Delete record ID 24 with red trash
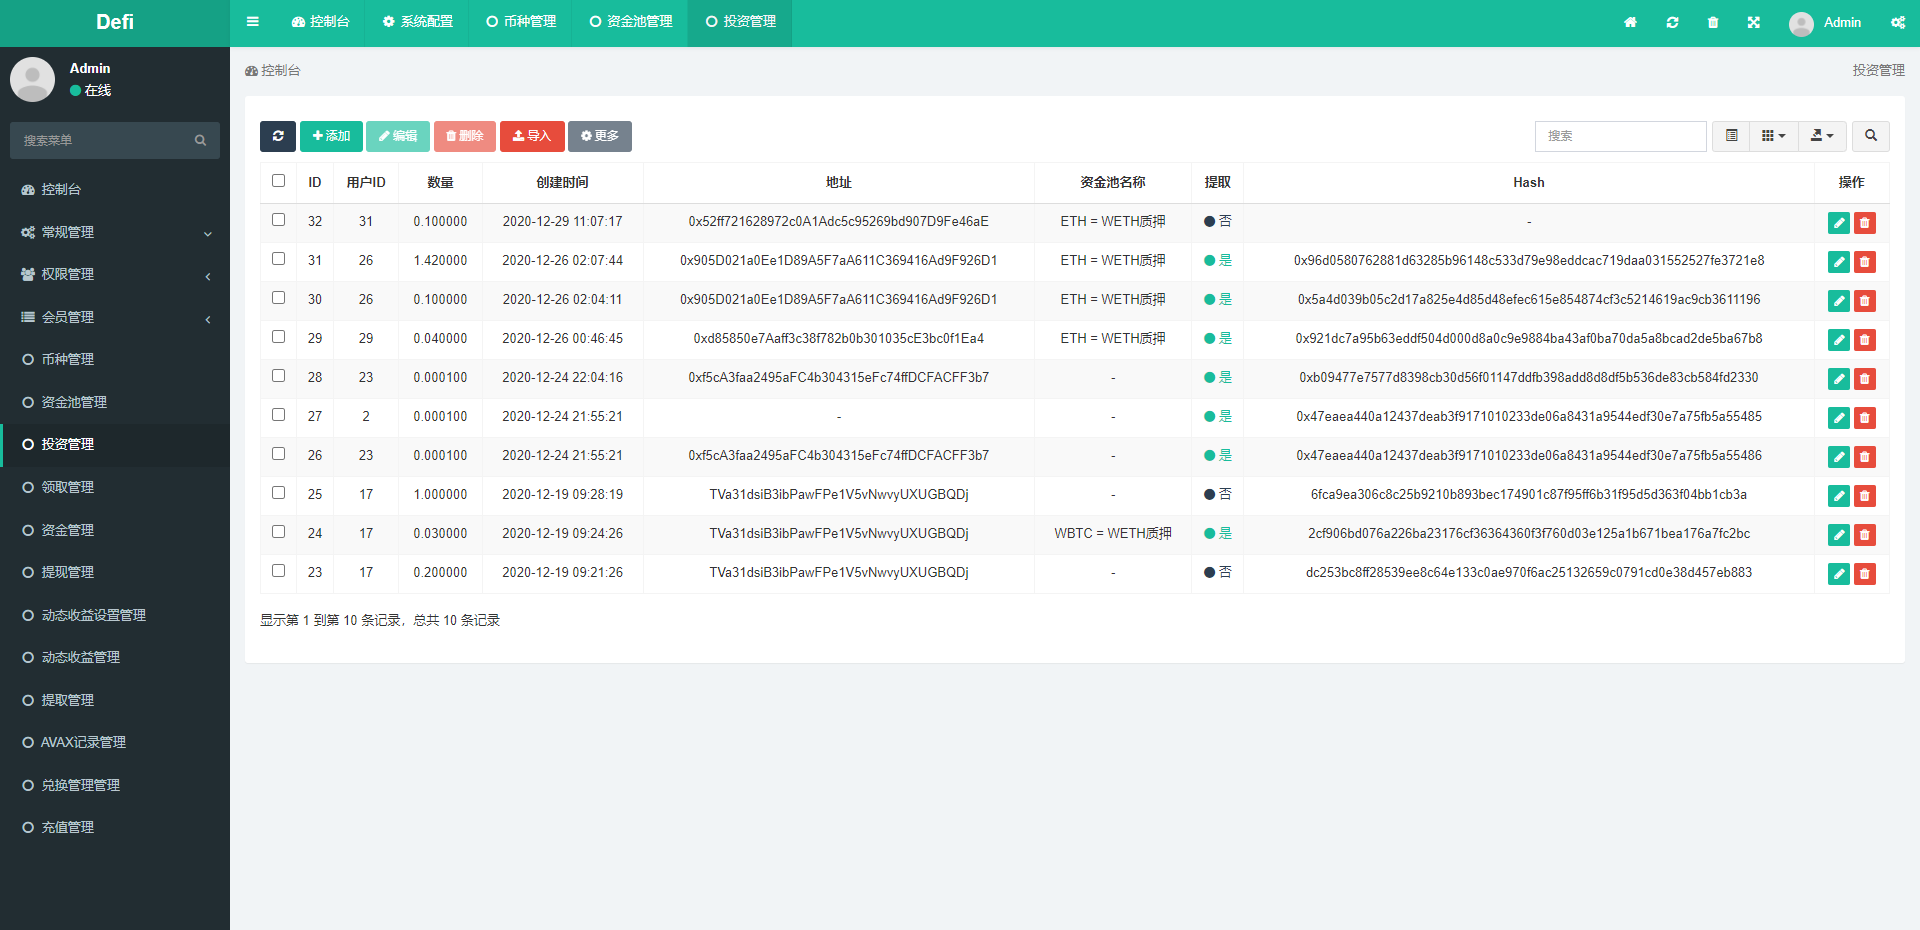Image resolution: width=1920 pixels, height=930 pixels. click(x=1865, y=535)
